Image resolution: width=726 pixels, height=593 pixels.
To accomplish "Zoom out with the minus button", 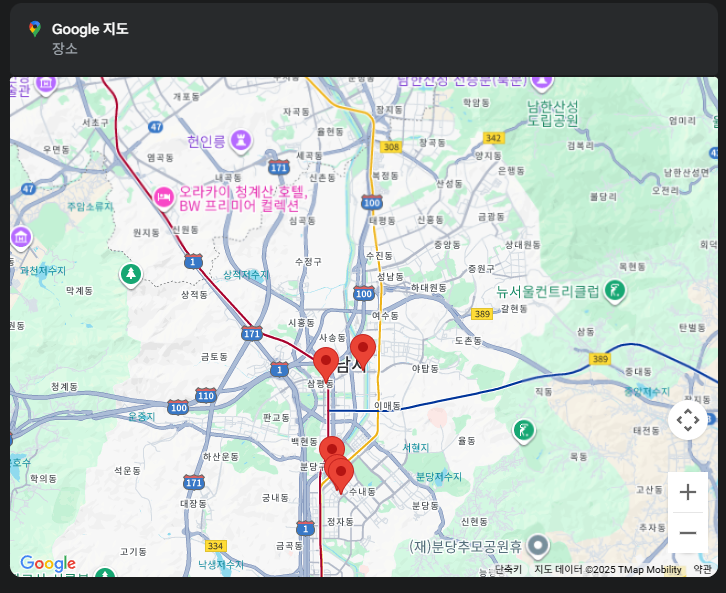I will click(x=688, y=533).
